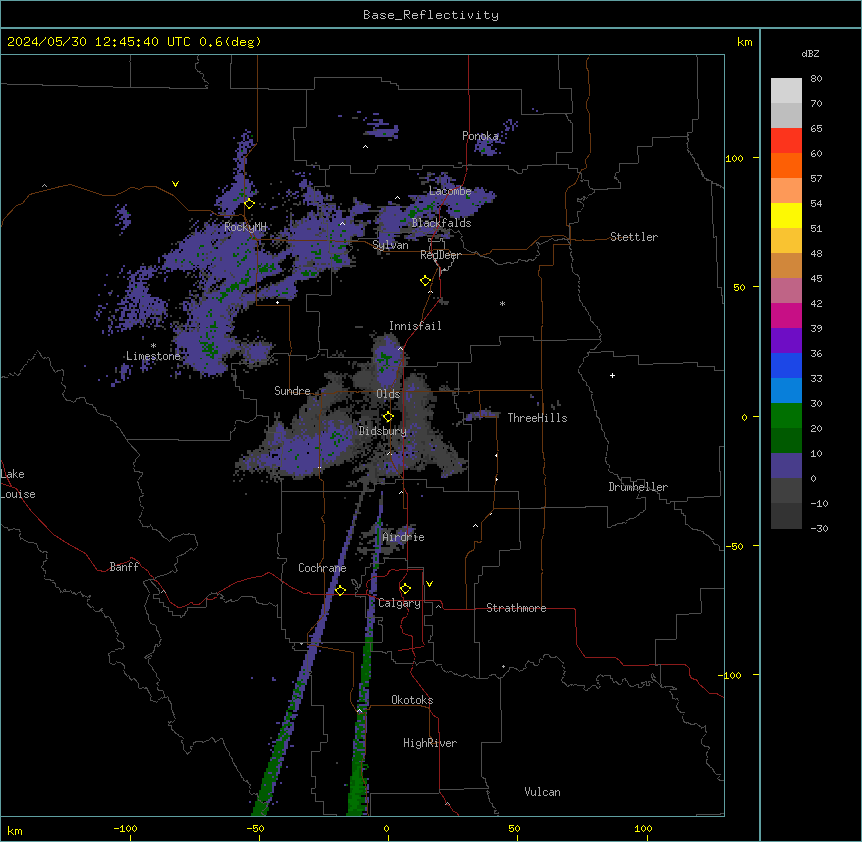Click the Ponoka town label
This screenshot has height=842, width=862.
[x=480, y=136]
